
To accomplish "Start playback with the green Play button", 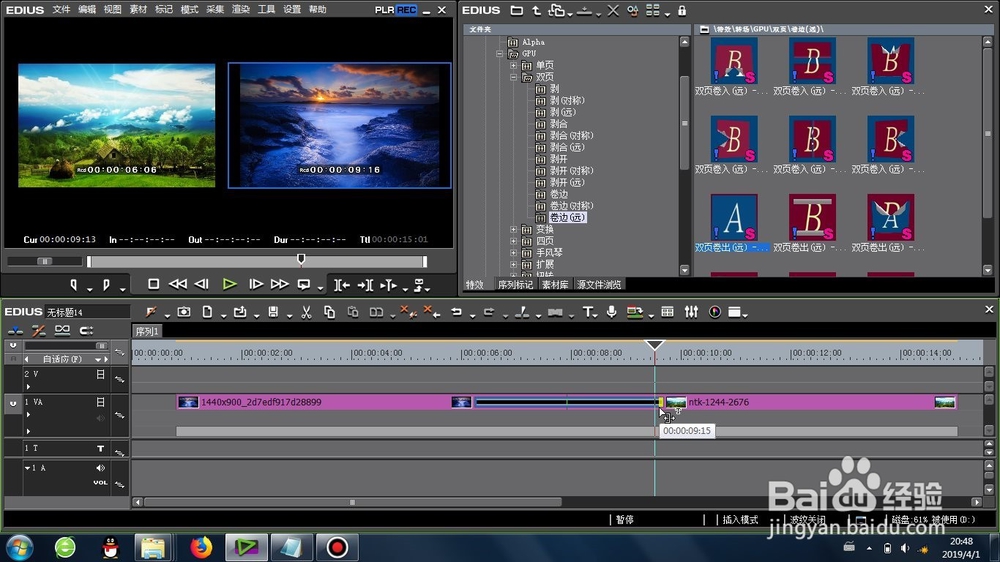I will point(230,284).
